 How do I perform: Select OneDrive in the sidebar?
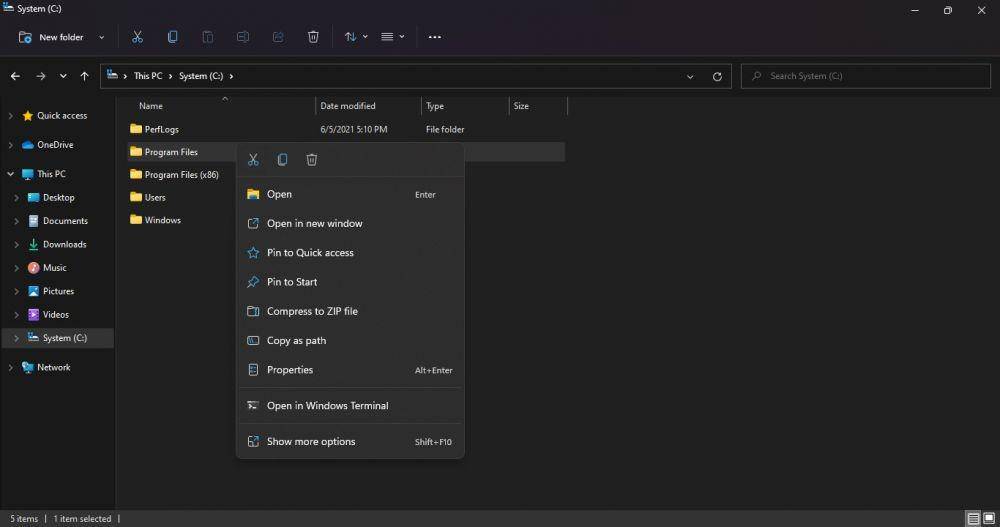tap(55, 145)
